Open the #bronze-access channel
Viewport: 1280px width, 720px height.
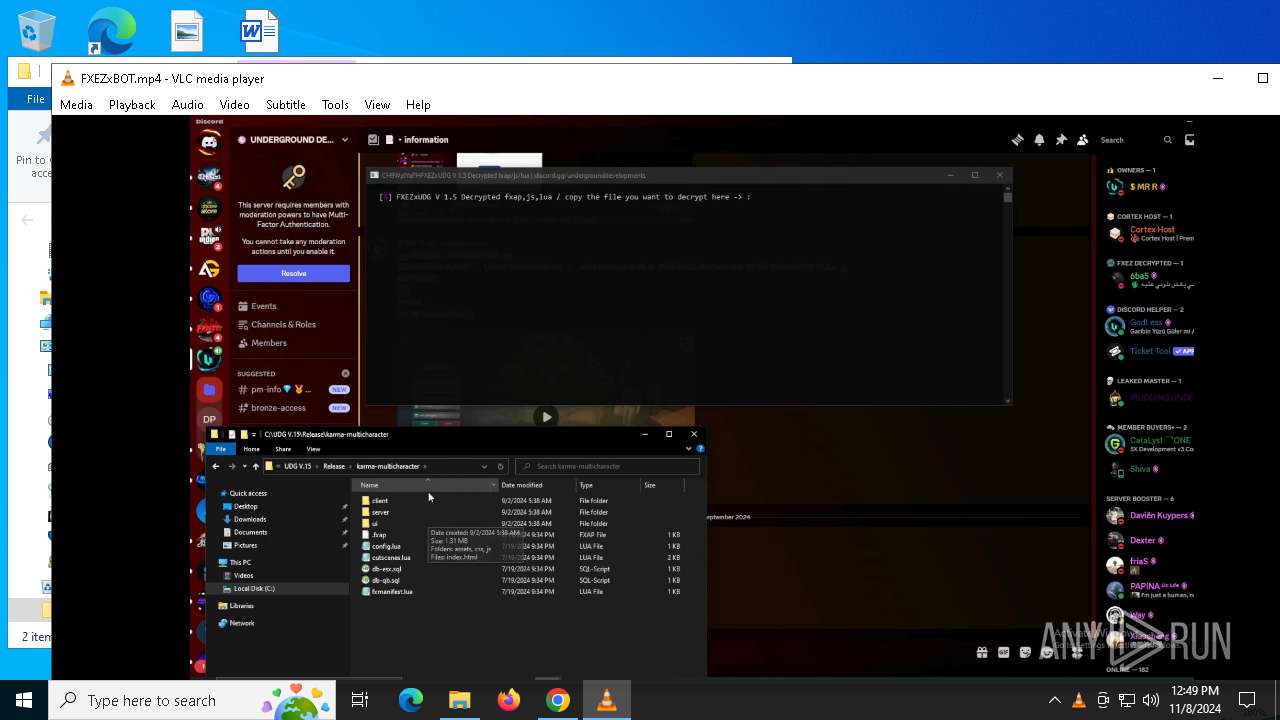pyautogui.click(x=292, y=408)
